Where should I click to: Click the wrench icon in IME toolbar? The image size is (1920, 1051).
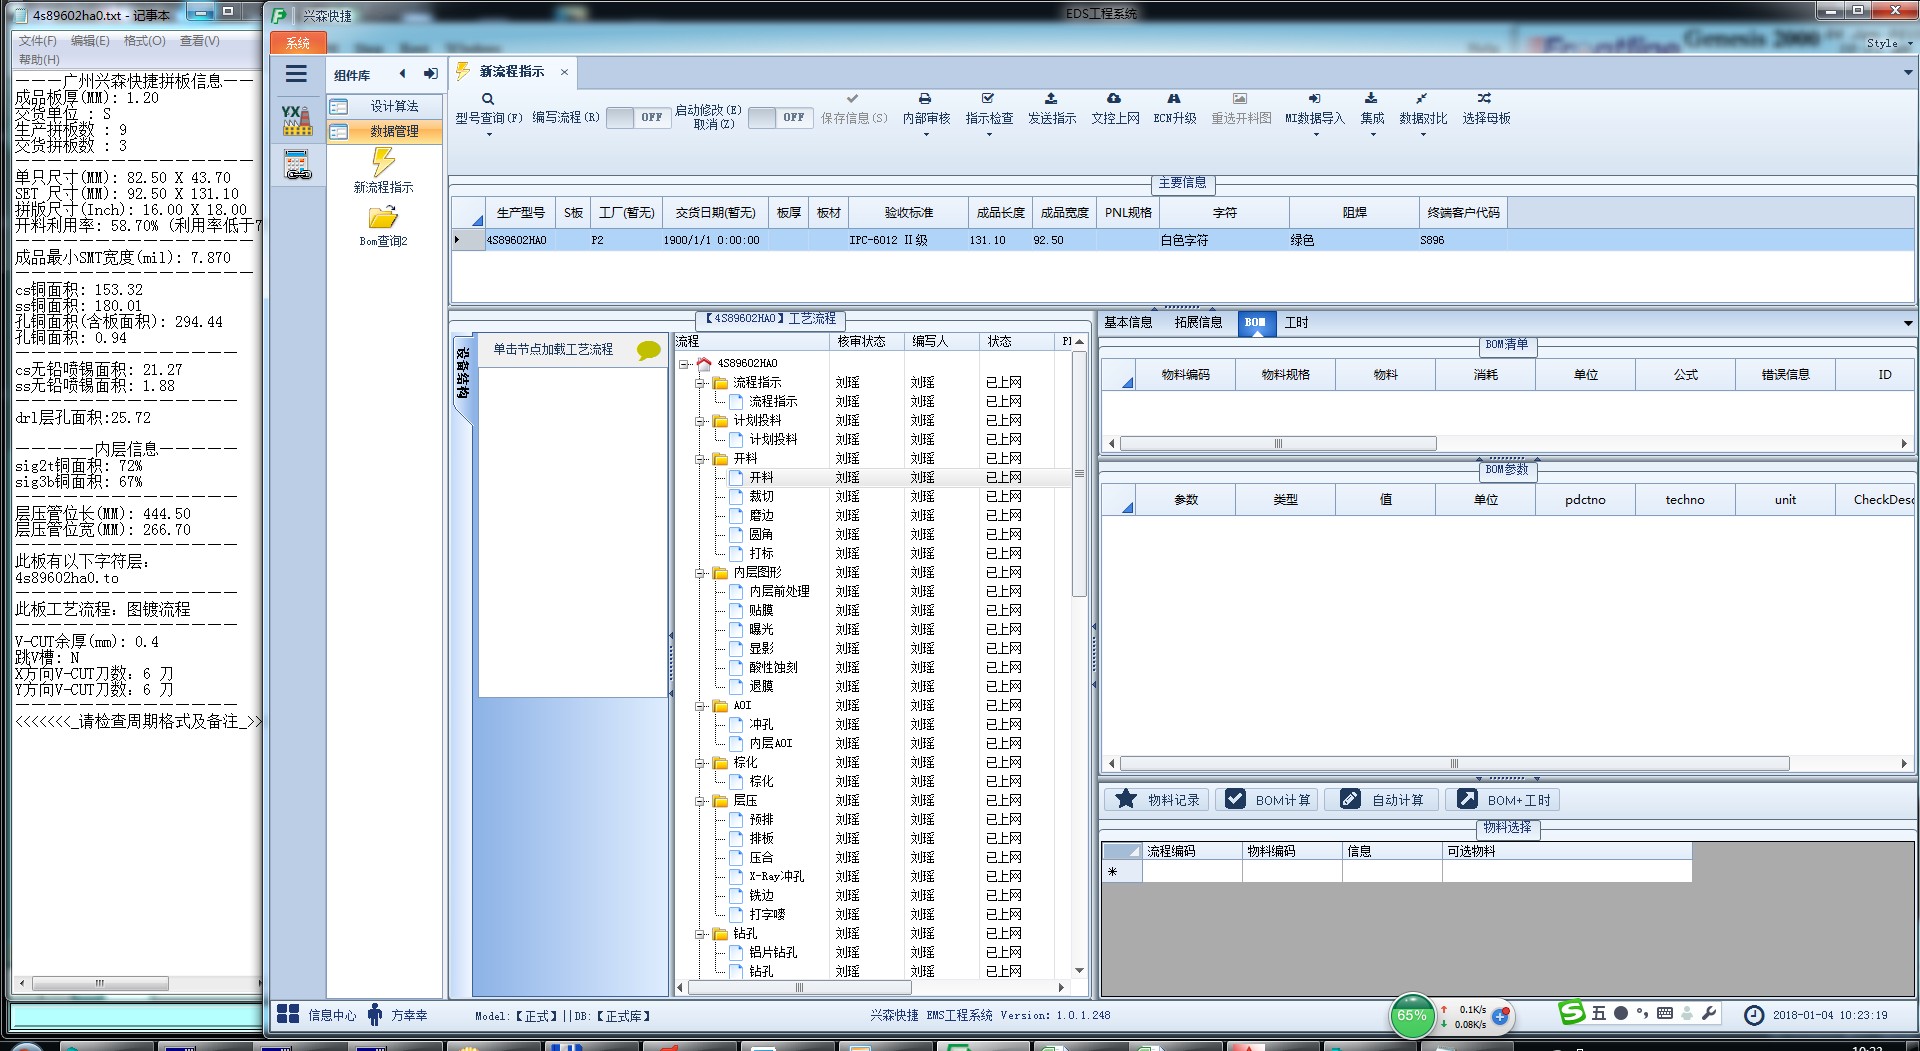pos(1709,1013)
